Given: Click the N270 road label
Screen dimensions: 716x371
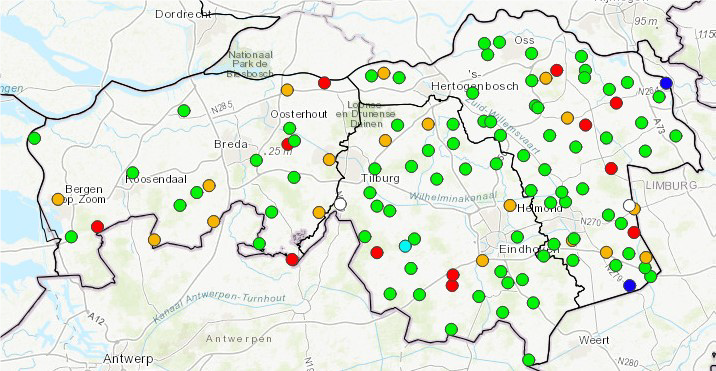Looking at the screenshot, I should click(x=591, y=221).
